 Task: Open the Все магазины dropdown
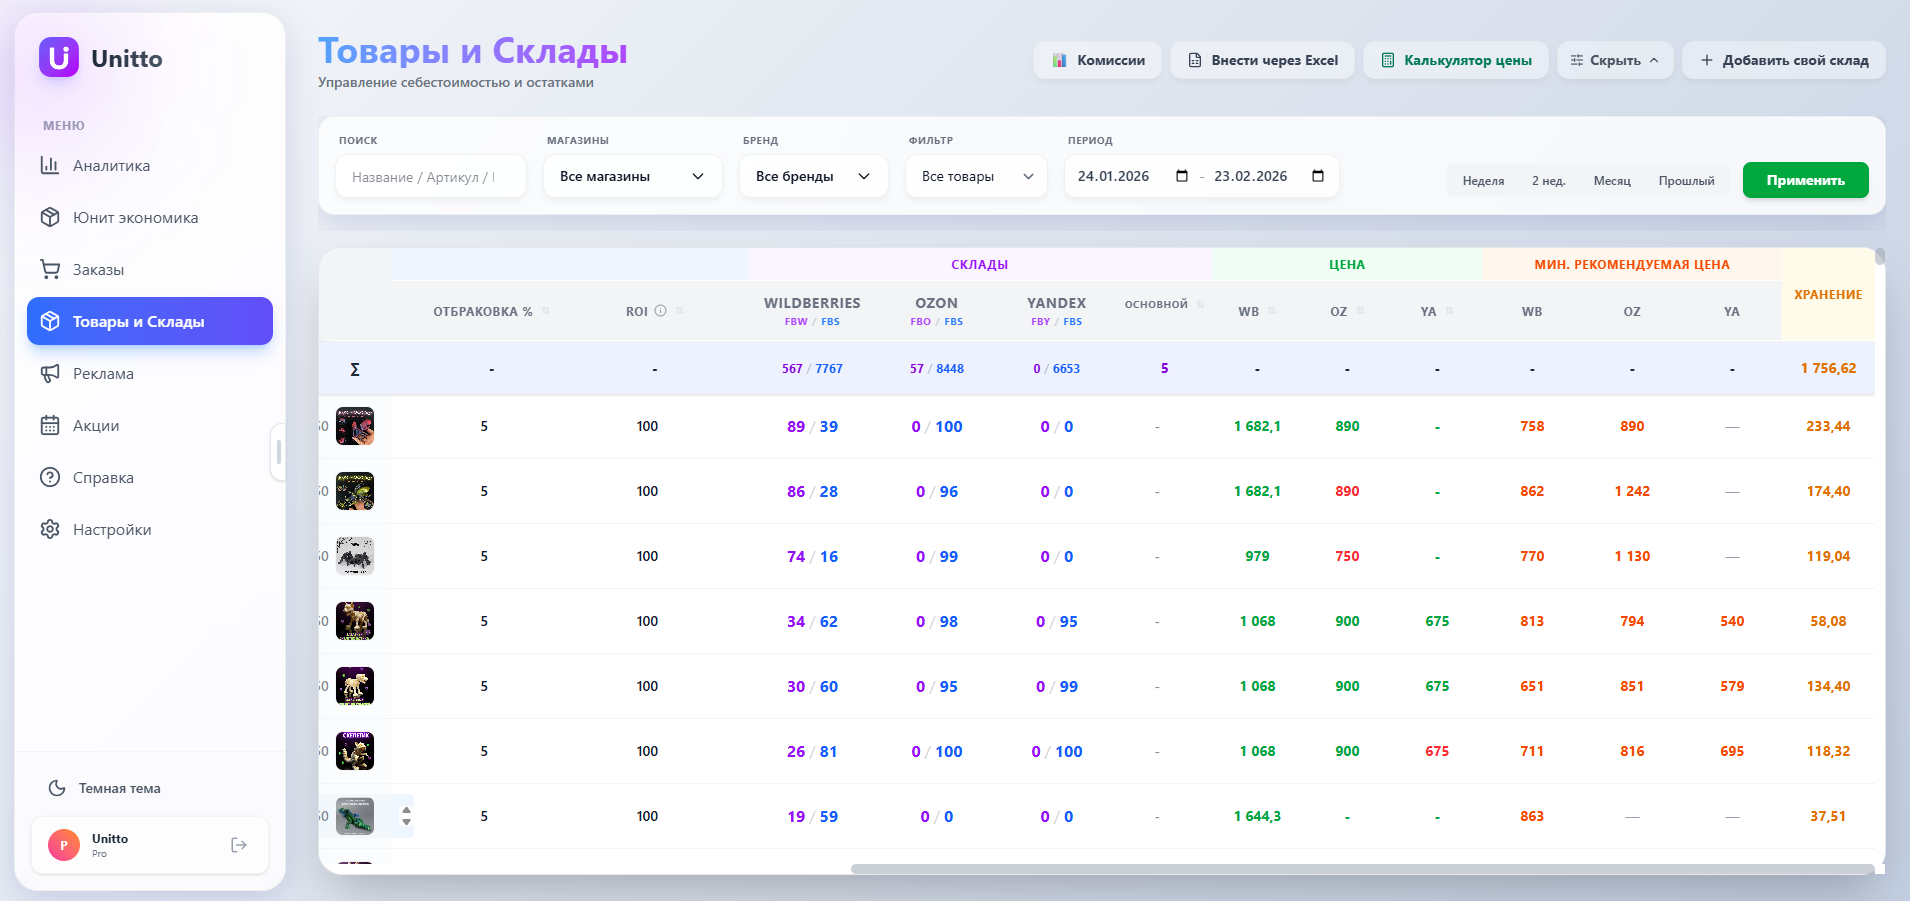pyautogui.click(x=632, y=176)
